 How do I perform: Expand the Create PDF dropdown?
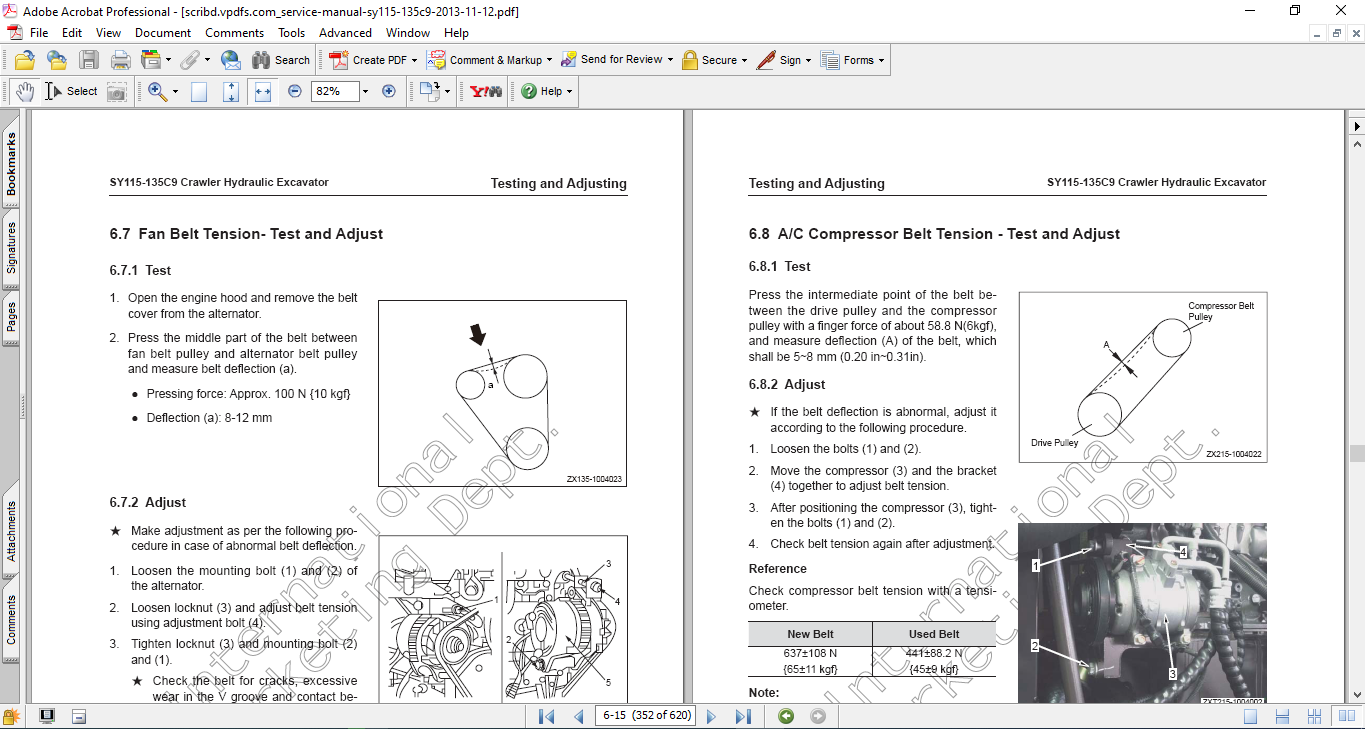pos(414,60)
